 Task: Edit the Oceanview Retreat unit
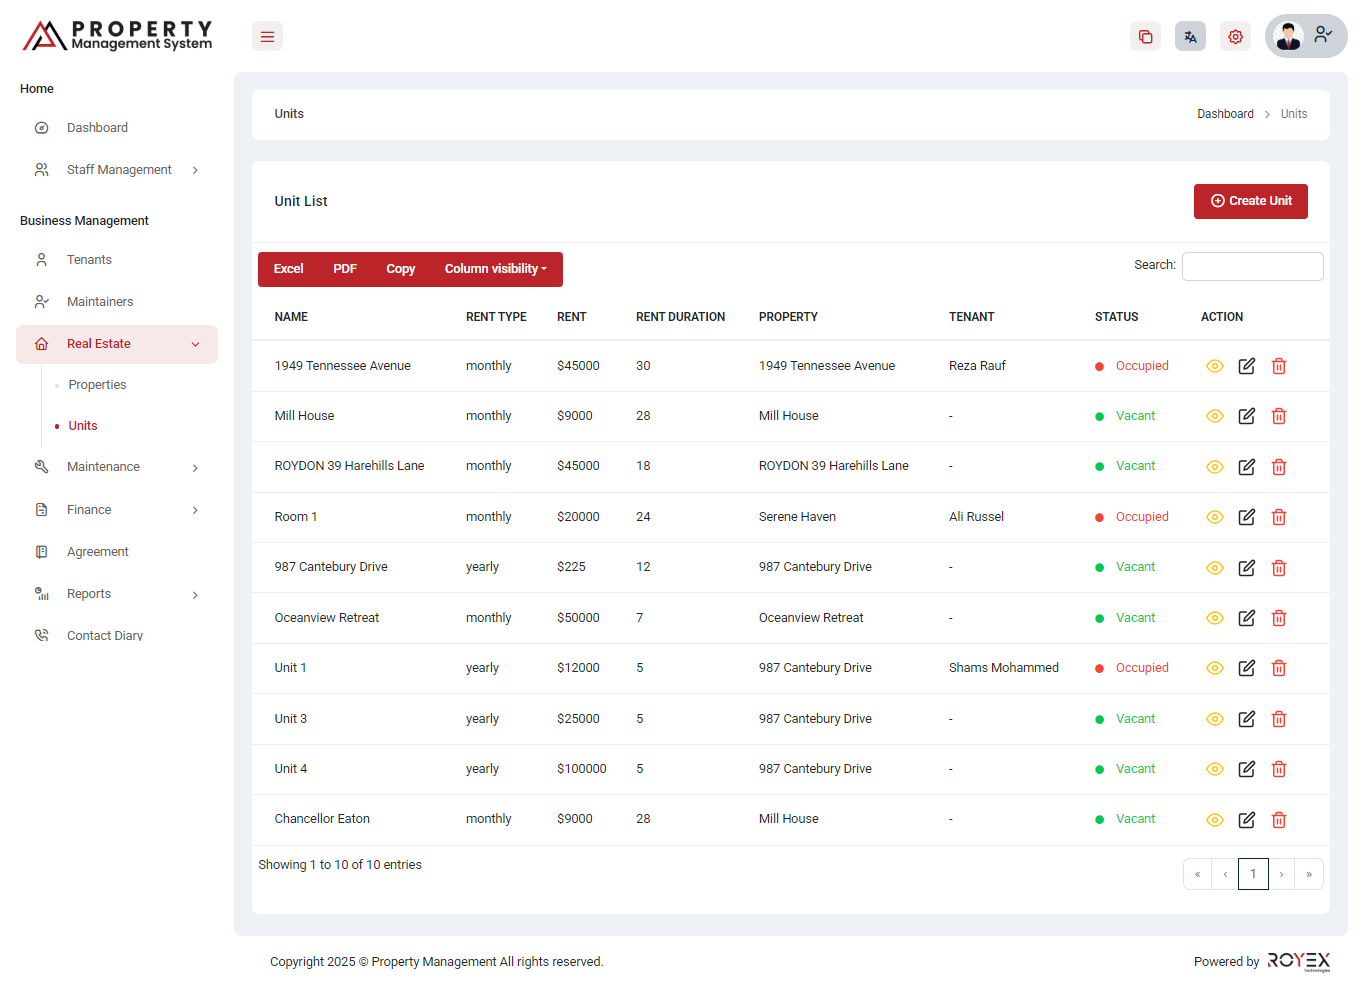(x=1246, y=618)
